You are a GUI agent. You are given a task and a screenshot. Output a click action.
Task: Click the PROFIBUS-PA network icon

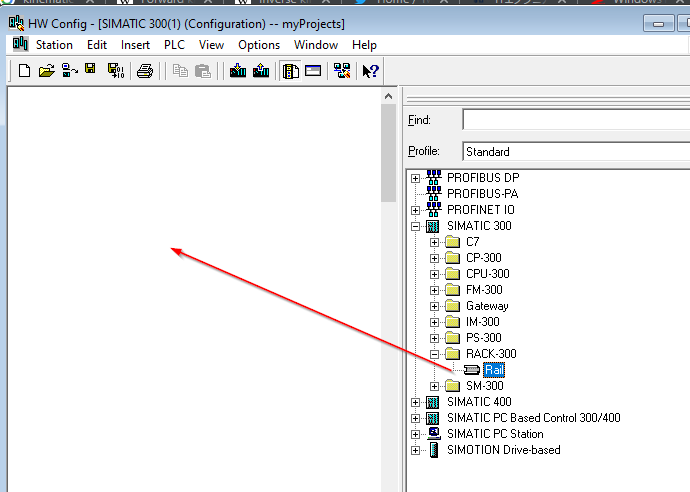pyautogui.click(x=433, y=193)
